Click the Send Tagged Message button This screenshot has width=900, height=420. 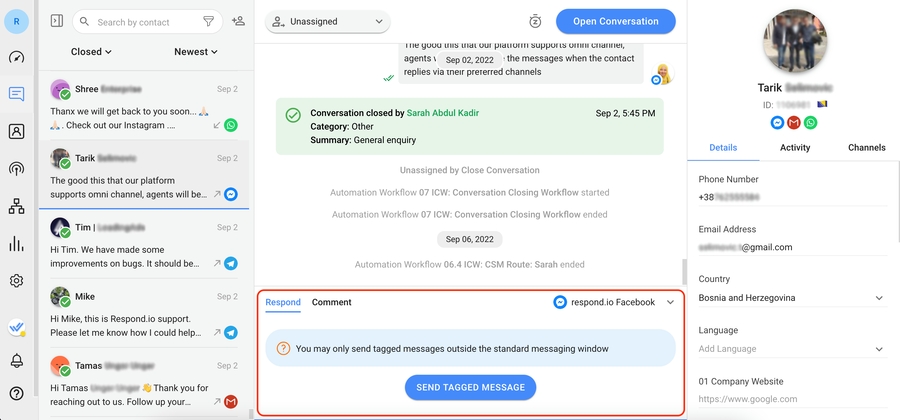(x=470, y=387)
